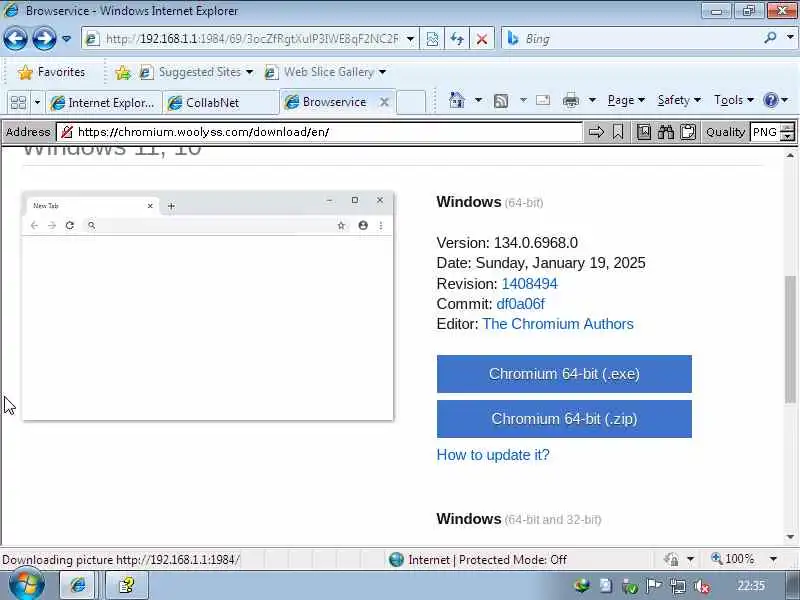
Task: Click the Browservice clipboard icon
Action: click(x=688, y=132)
